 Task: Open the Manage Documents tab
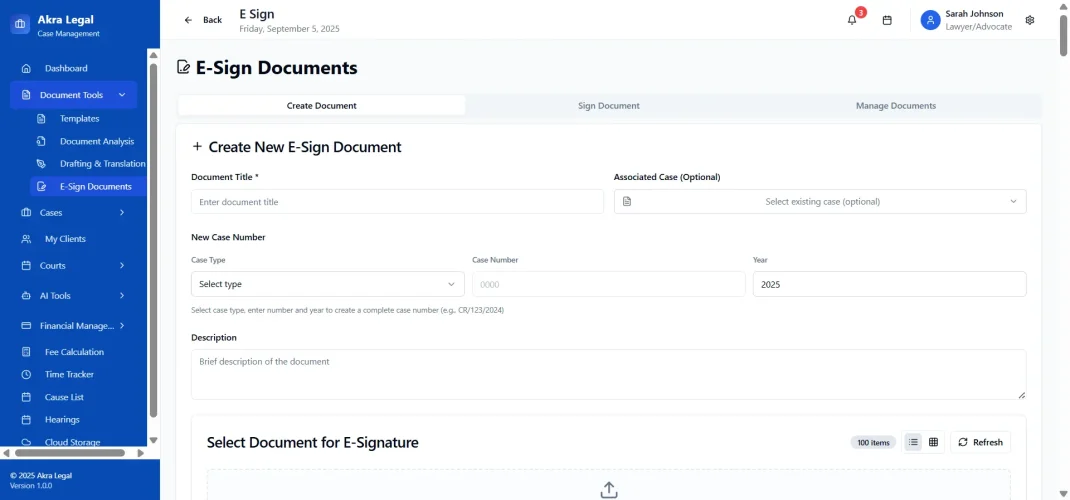pos(895,106)
